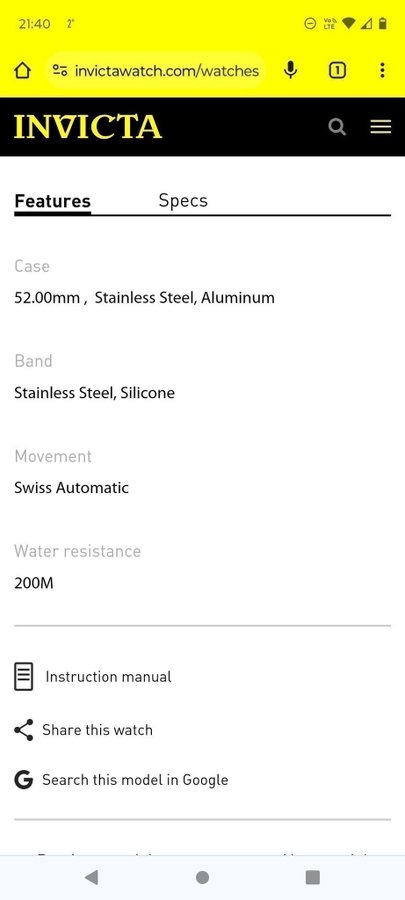The width and height of the screenshot is (405, 900).
Task: Tap the share icon
Action: click(x=24, y=730)
